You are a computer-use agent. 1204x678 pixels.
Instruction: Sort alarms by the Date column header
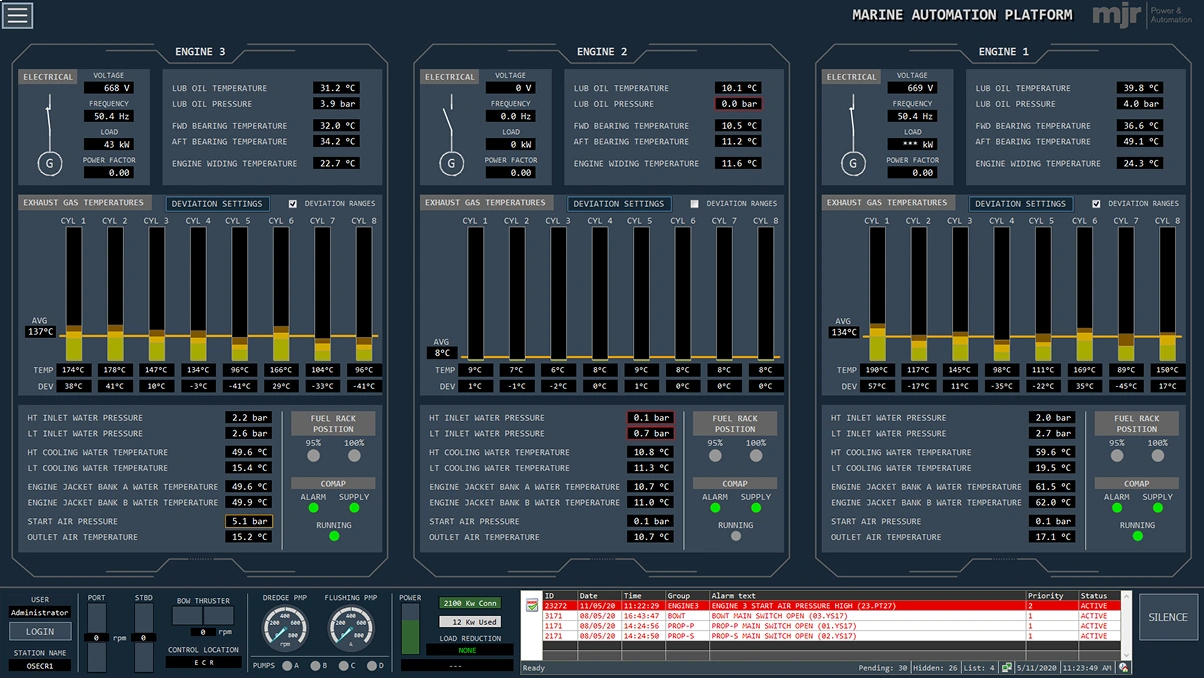tap(599, 595)
